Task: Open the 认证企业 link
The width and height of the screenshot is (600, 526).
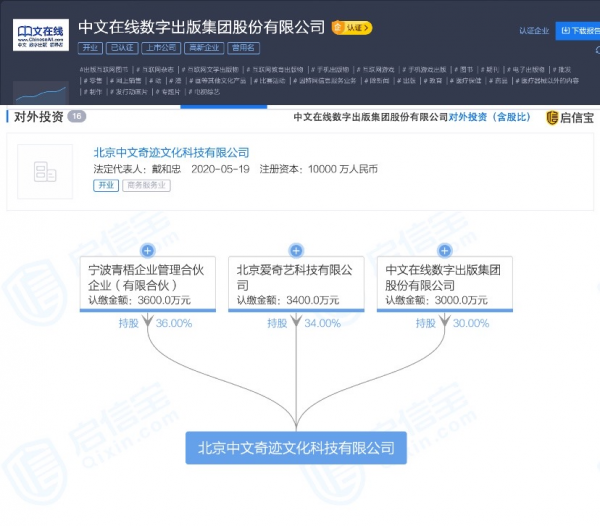Action: click(x=534, y=31)
